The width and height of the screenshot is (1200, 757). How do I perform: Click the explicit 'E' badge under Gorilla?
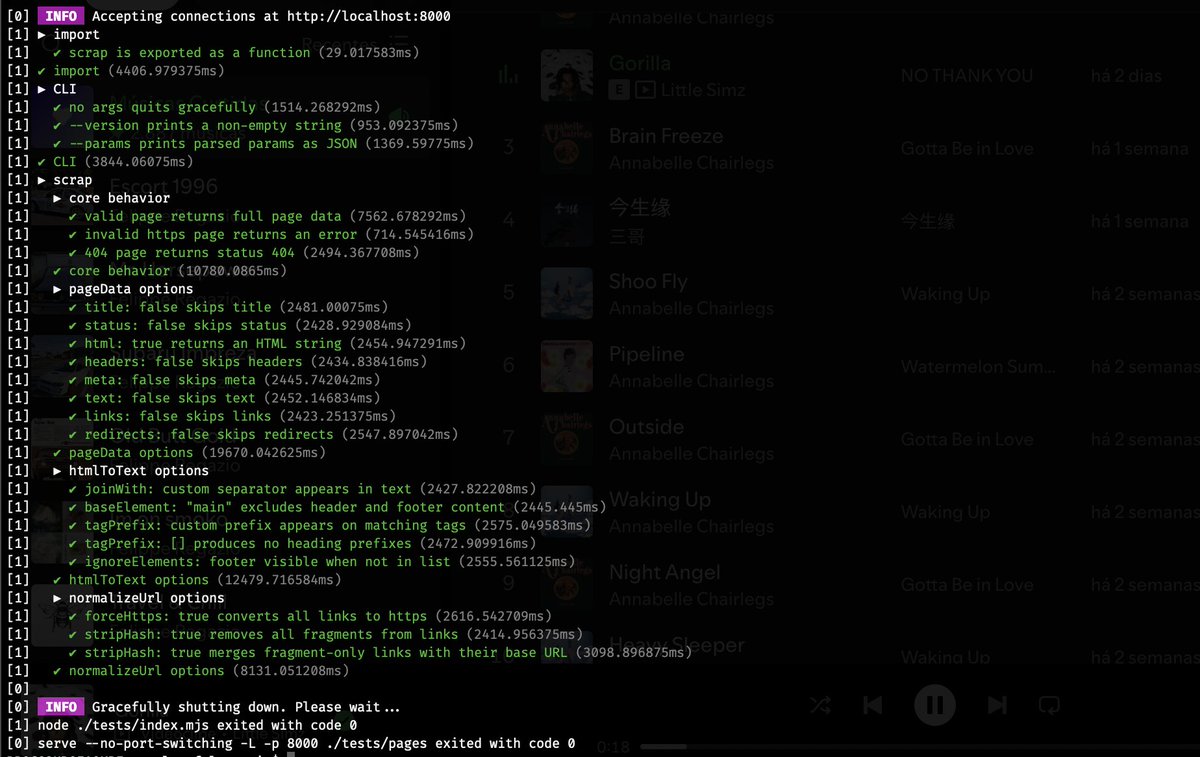(x=618, y=90)
